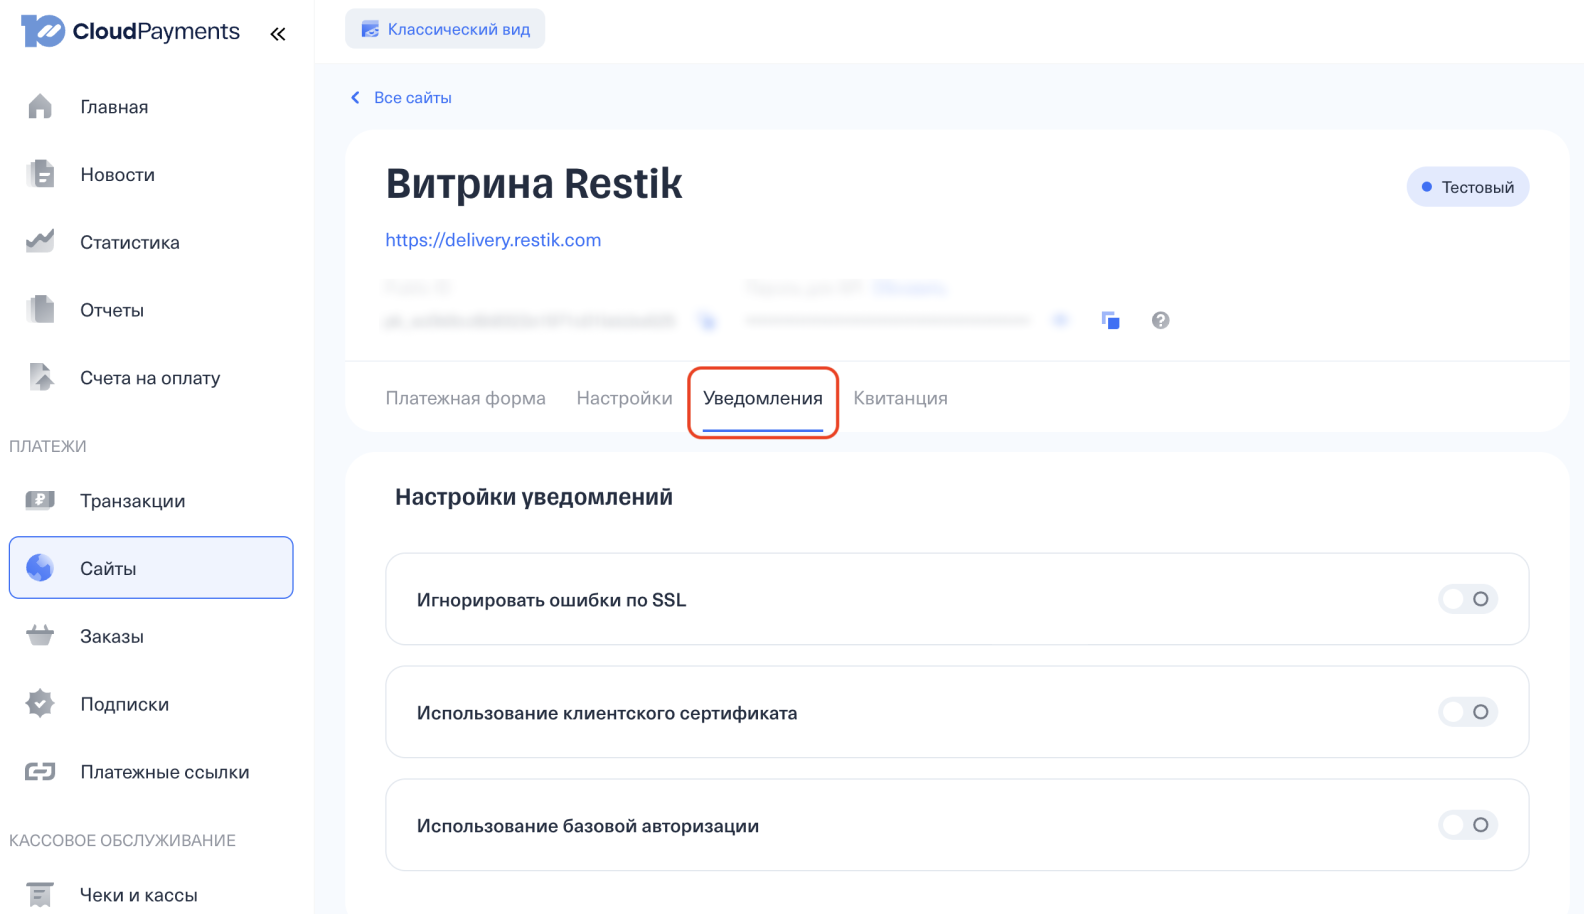Open Главная home icon in sidebar
Viewport: 1584px width, 914px height.
coord(40,107)
